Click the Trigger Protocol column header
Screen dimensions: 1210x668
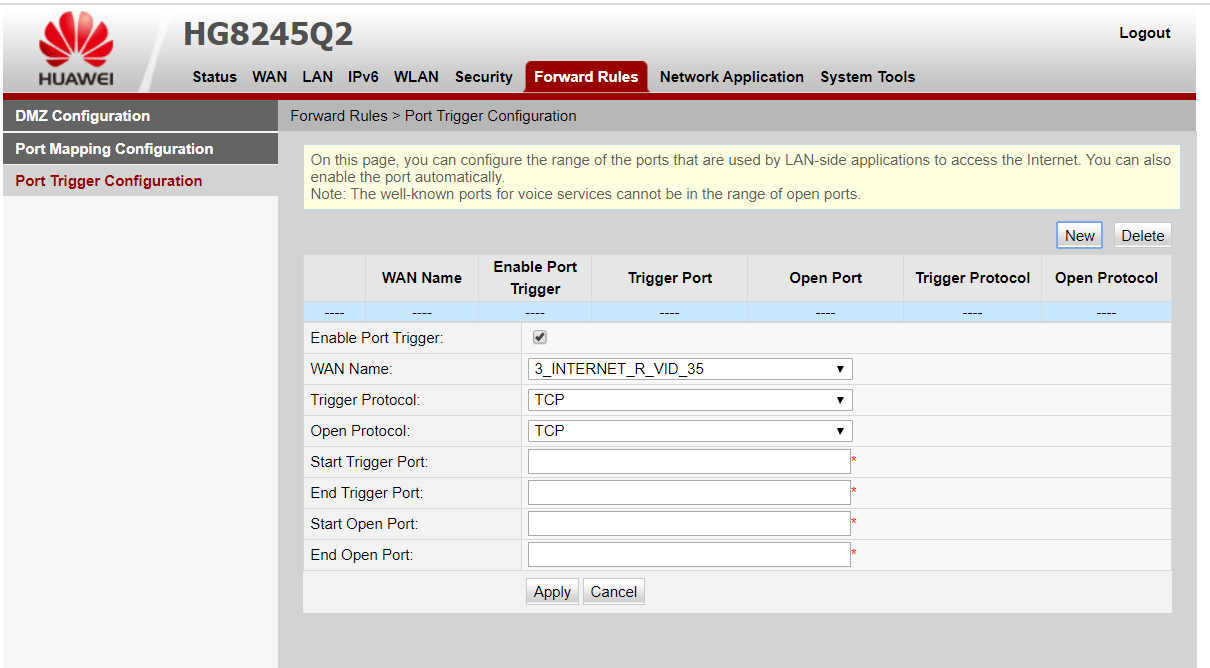[x=972, y=278]
